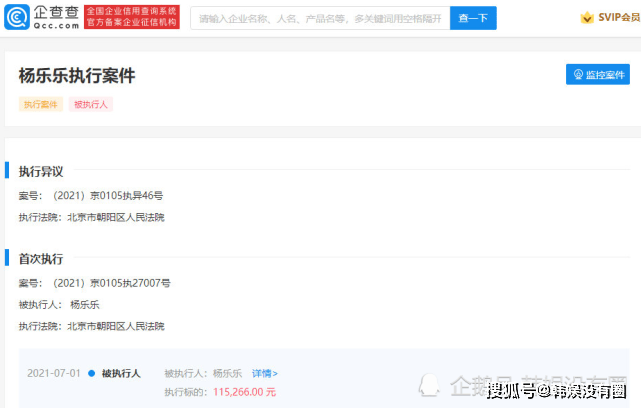Click the 查一下 search button

473,18
